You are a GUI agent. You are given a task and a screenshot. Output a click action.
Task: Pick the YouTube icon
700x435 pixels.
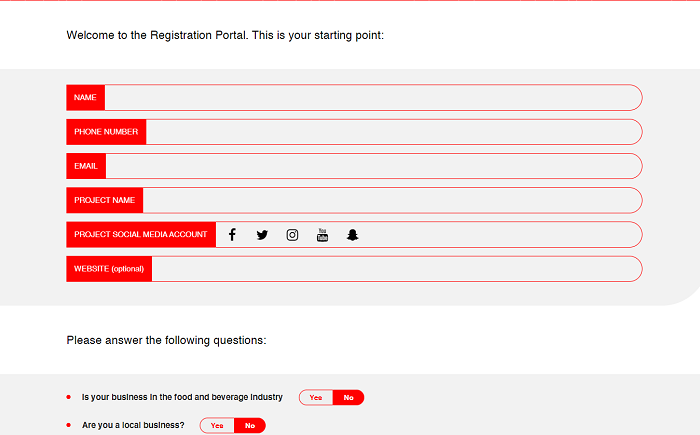coord(322,235)
